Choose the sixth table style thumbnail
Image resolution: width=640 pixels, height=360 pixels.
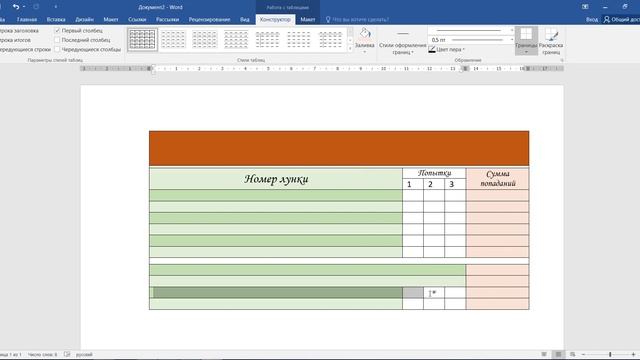pyautogui.click(x=299, y=40)
